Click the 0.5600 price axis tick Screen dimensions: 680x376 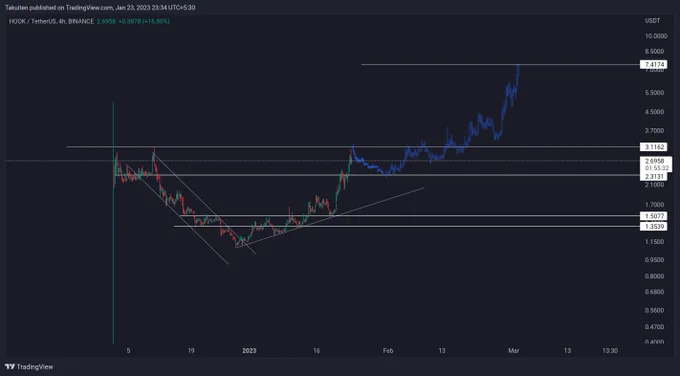click(655, 311)
